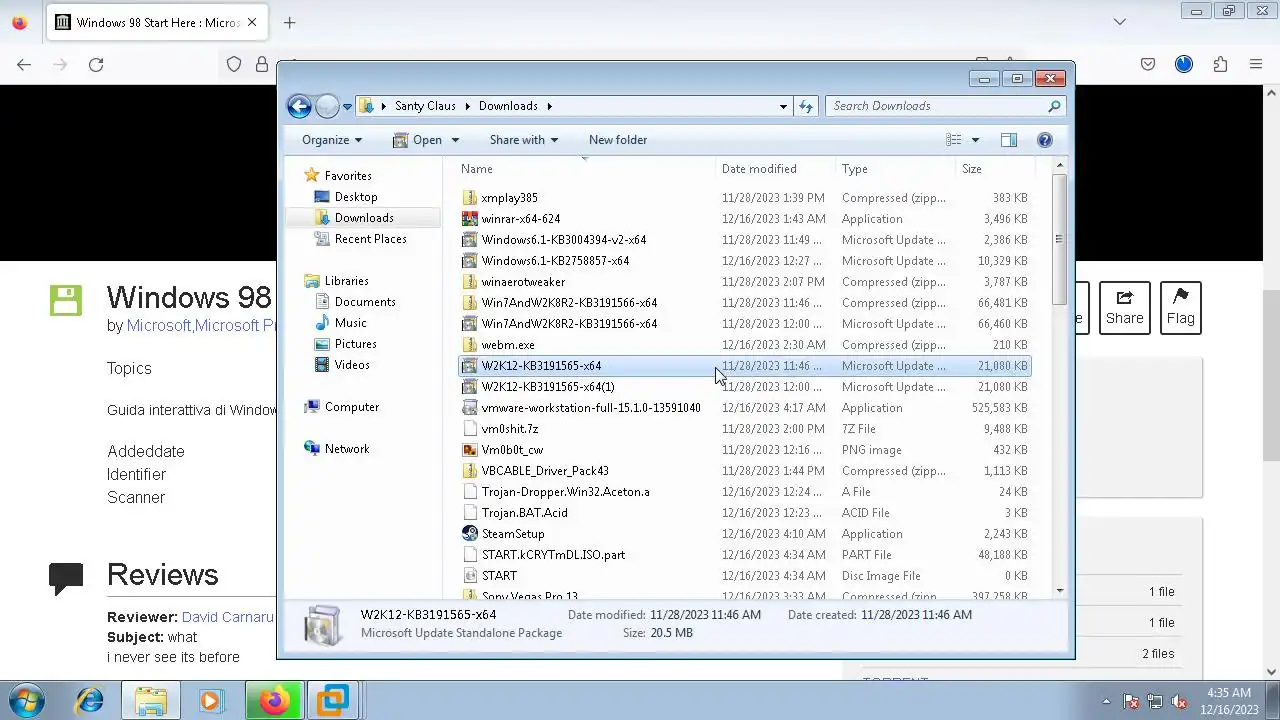Click the file list vertical scrollbar

click(x=1059, y=240)
